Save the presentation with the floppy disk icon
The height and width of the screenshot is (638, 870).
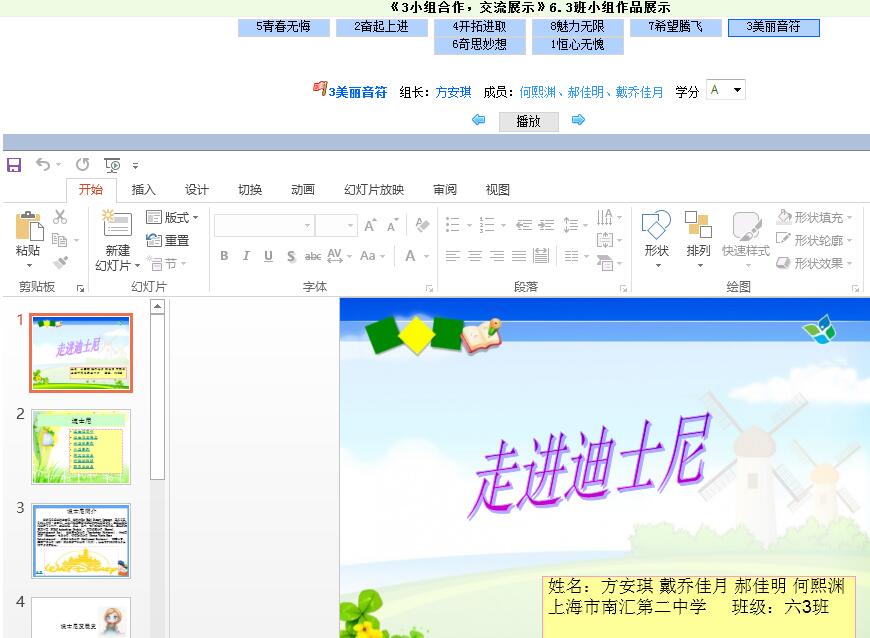click(x=14, y=165)
